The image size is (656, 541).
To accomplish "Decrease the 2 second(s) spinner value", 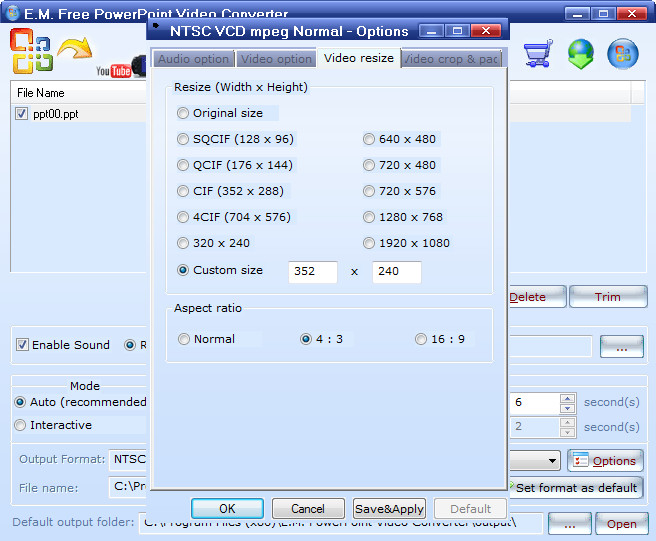I will (567, 432).
